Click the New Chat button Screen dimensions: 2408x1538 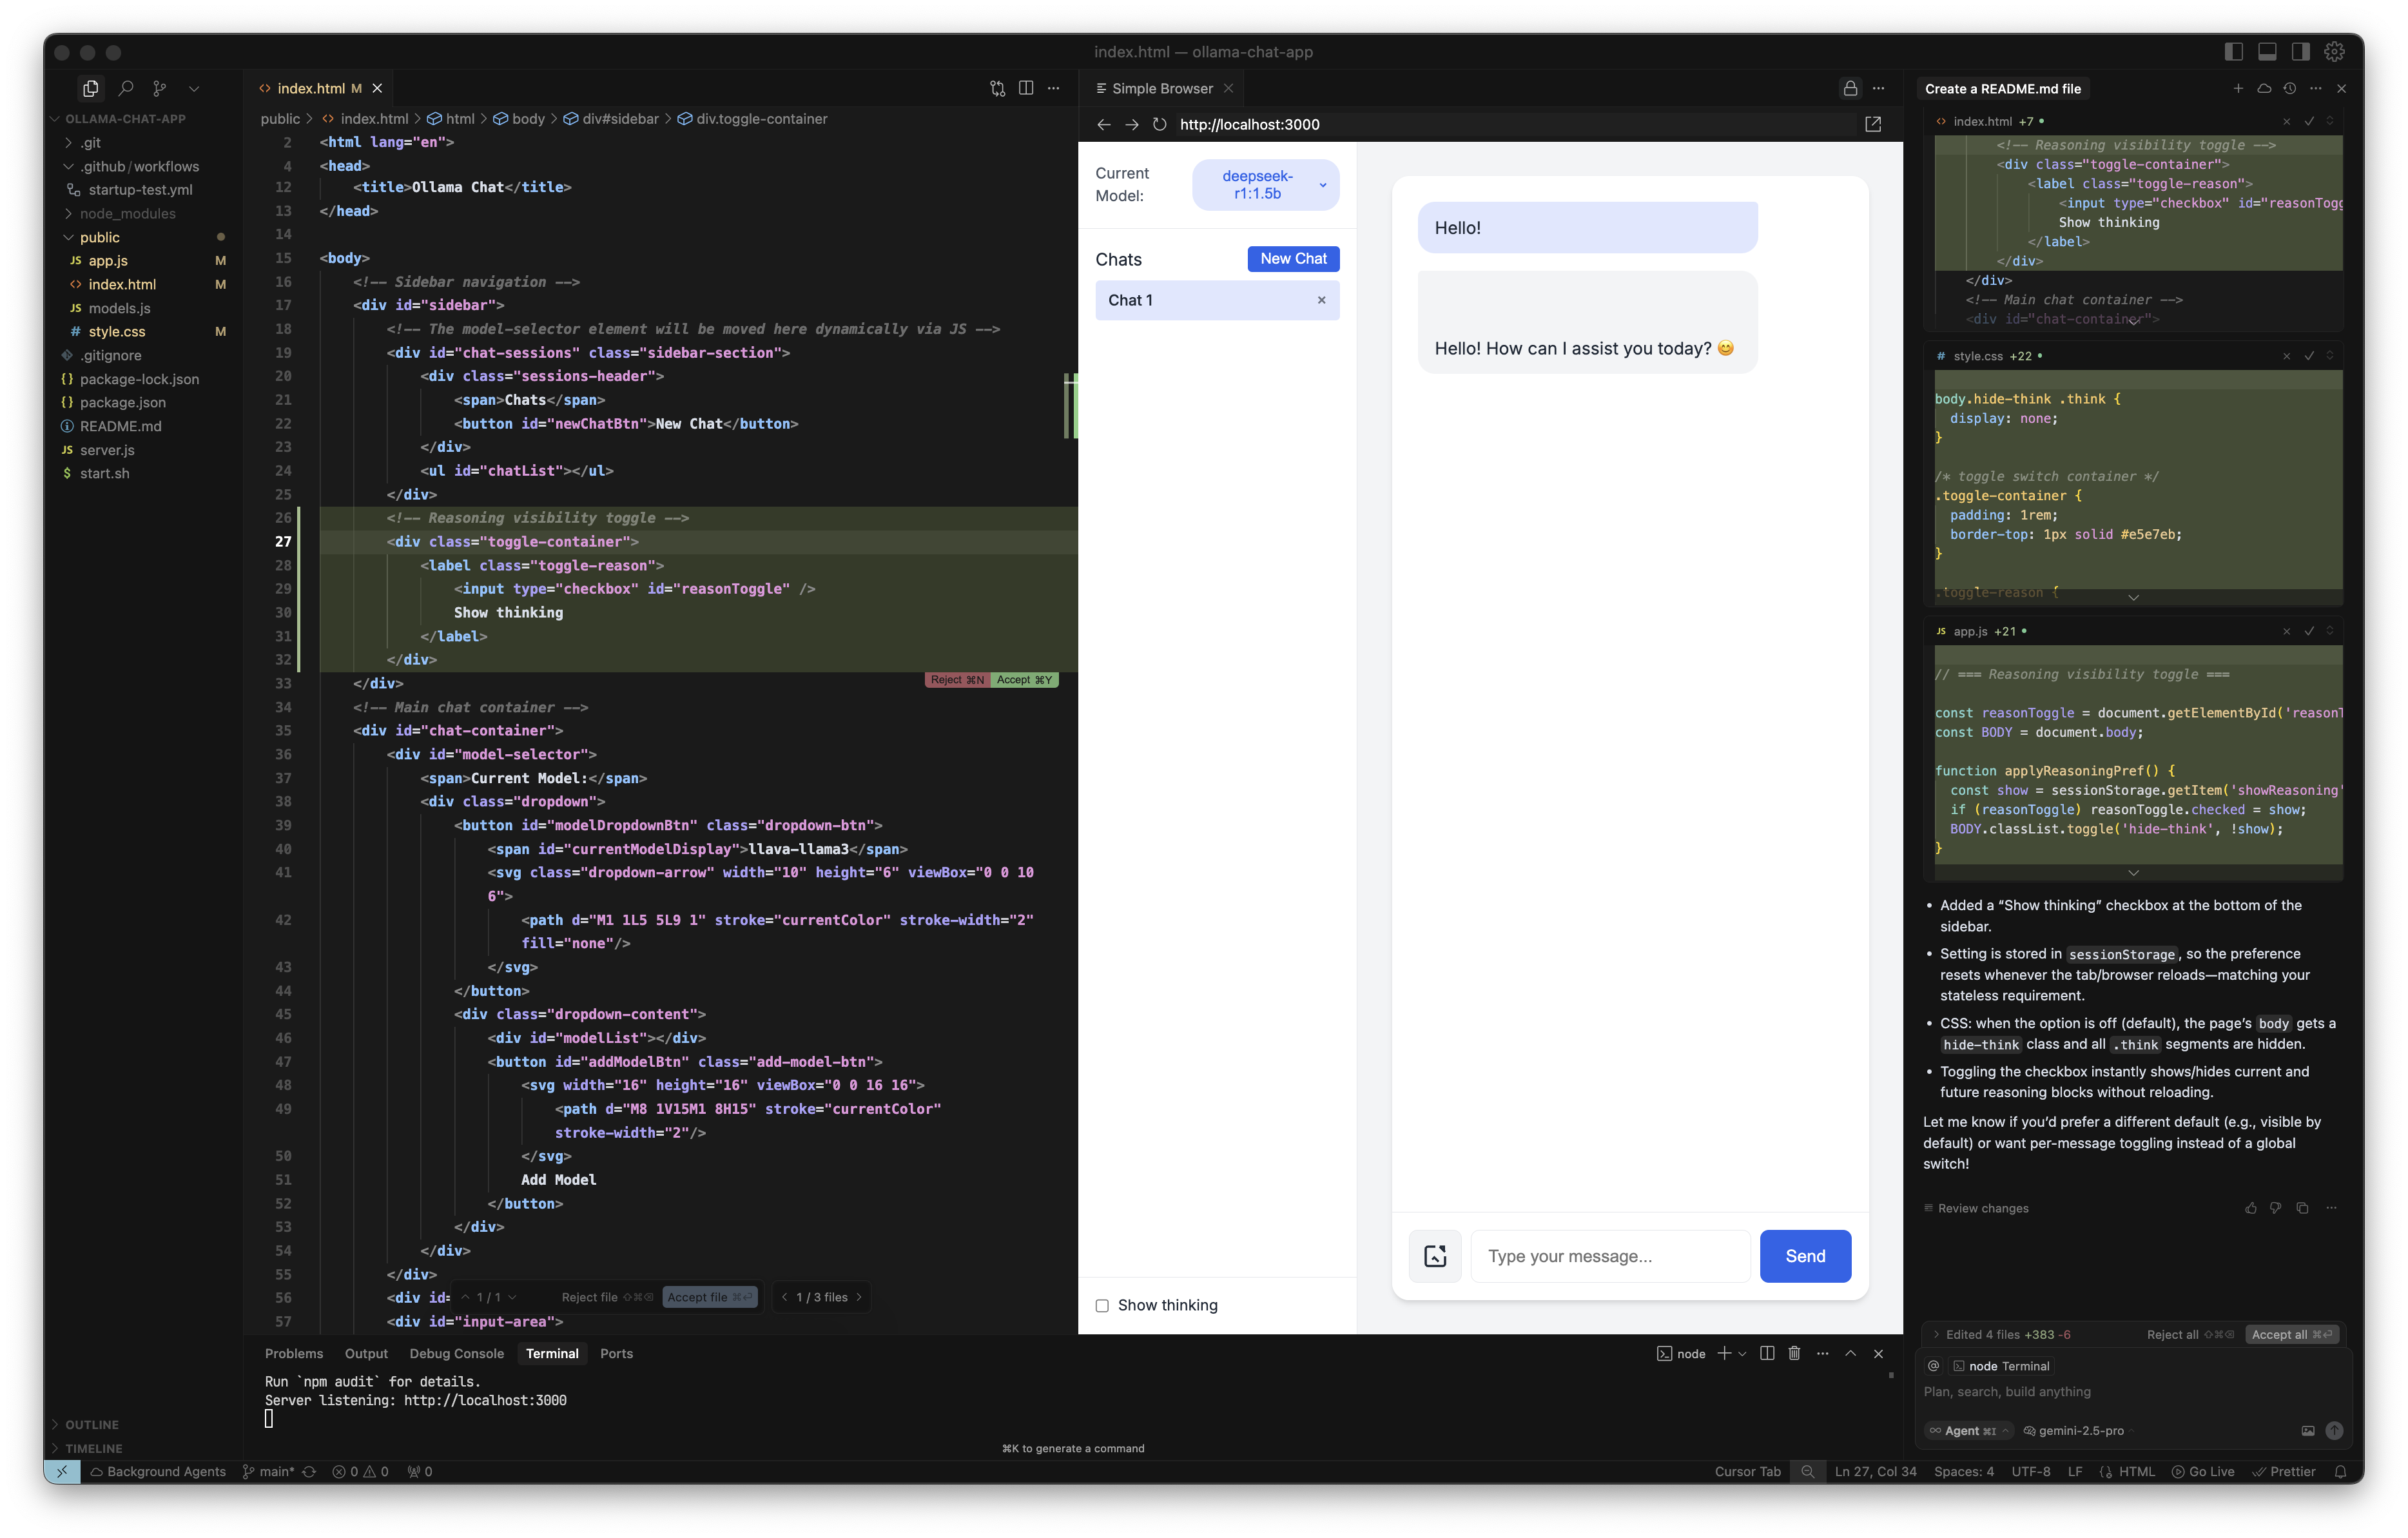[x=1293, y=258]
